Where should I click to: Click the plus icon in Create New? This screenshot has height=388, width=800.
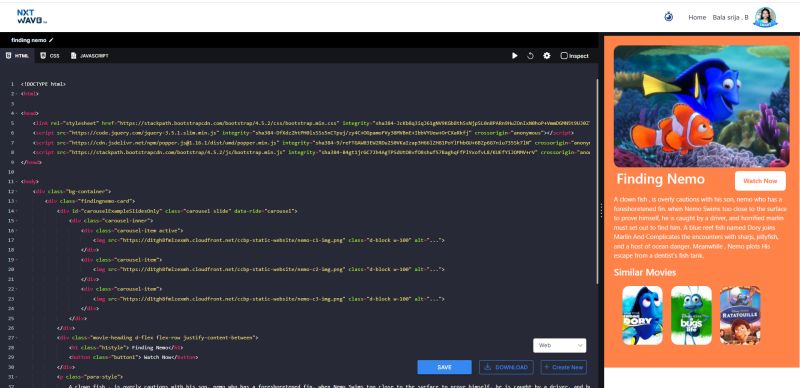tap(546, 367)
